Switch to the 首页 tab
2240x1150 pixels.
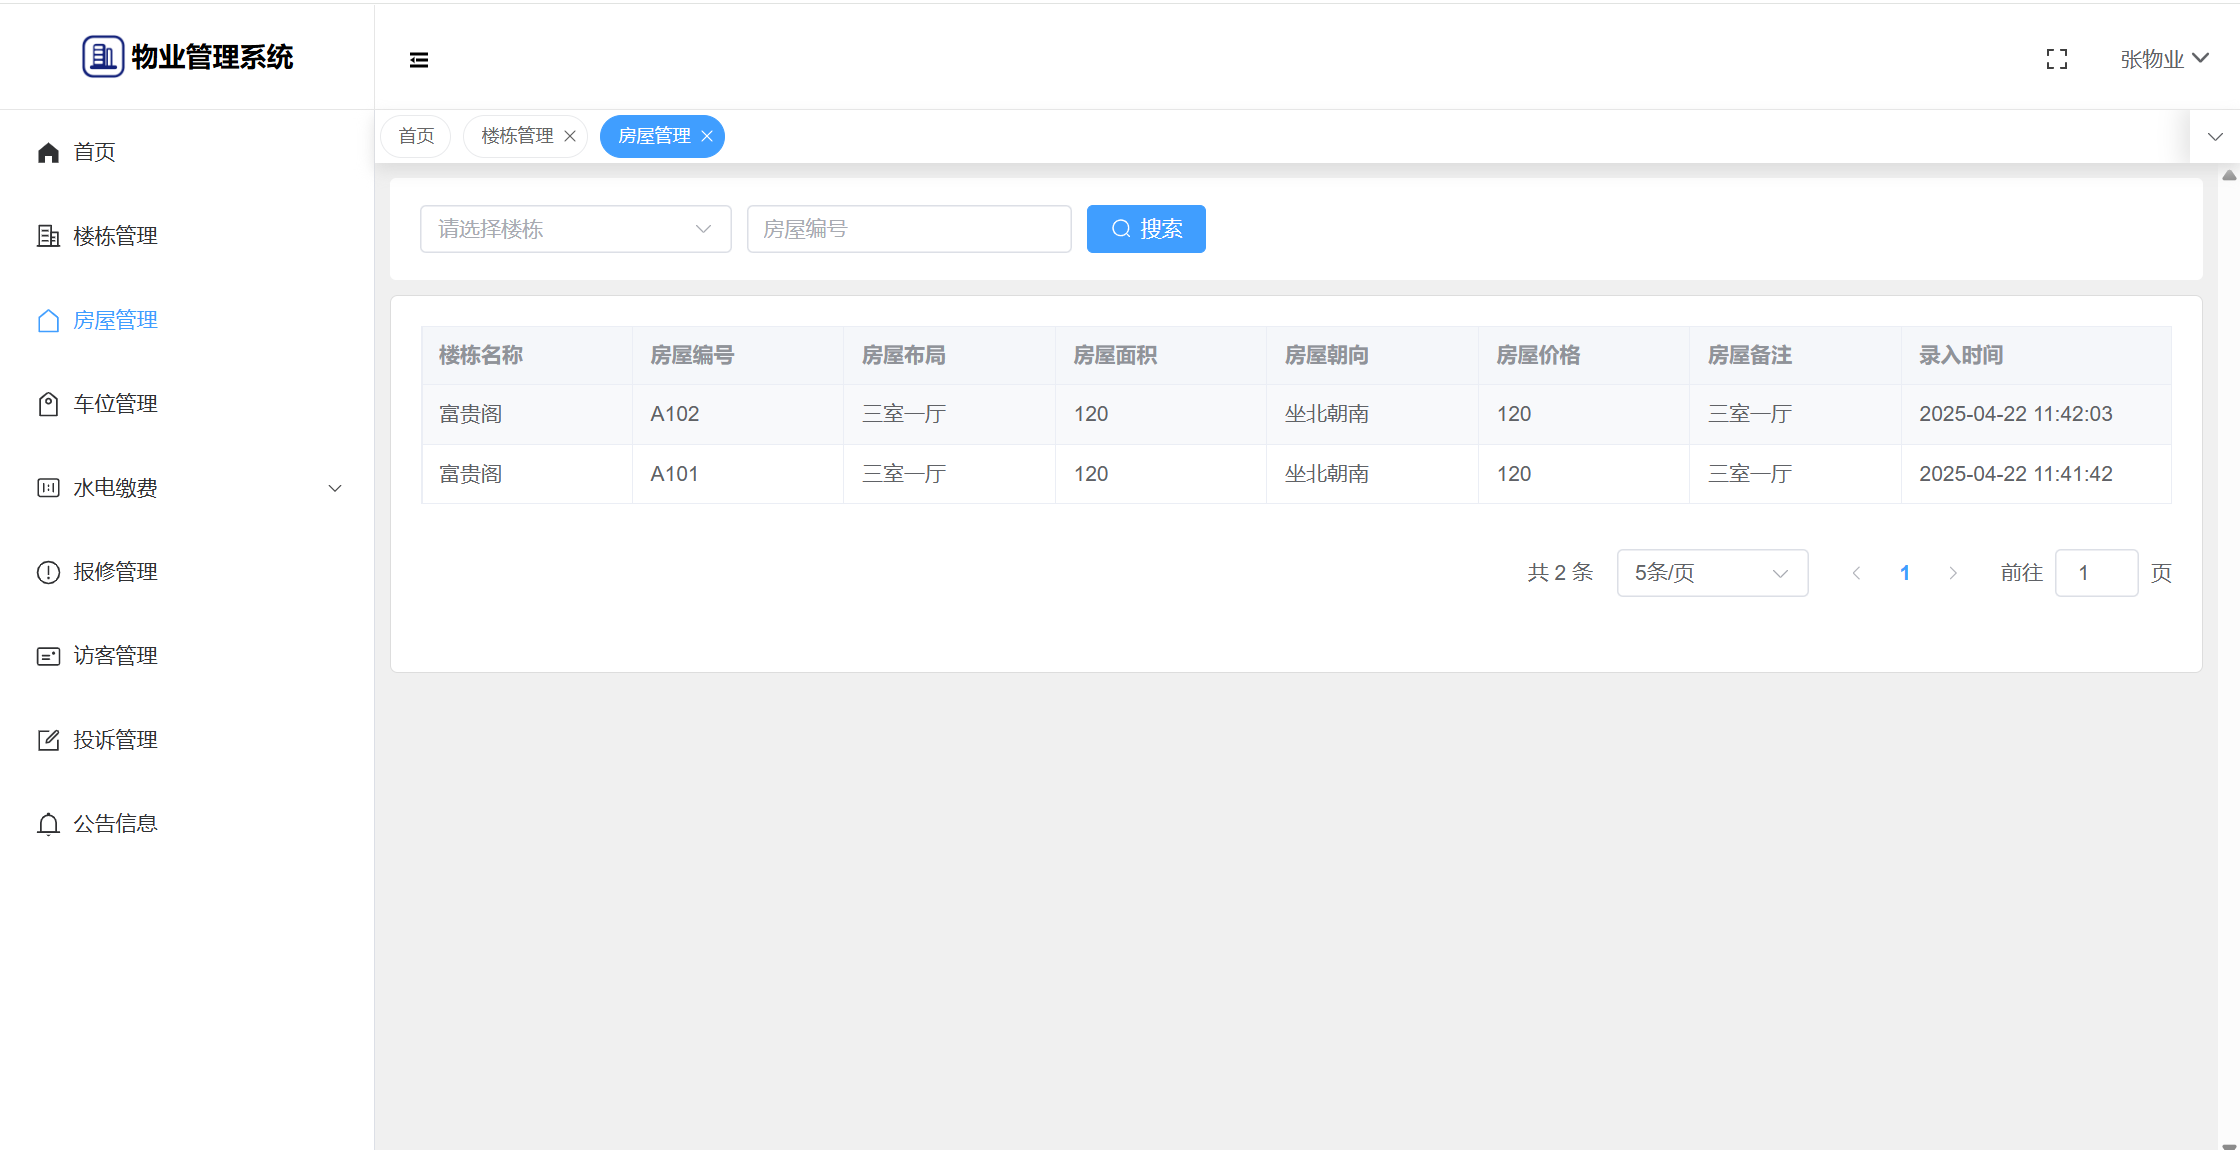pyautogui.click(x=416, y=136)
